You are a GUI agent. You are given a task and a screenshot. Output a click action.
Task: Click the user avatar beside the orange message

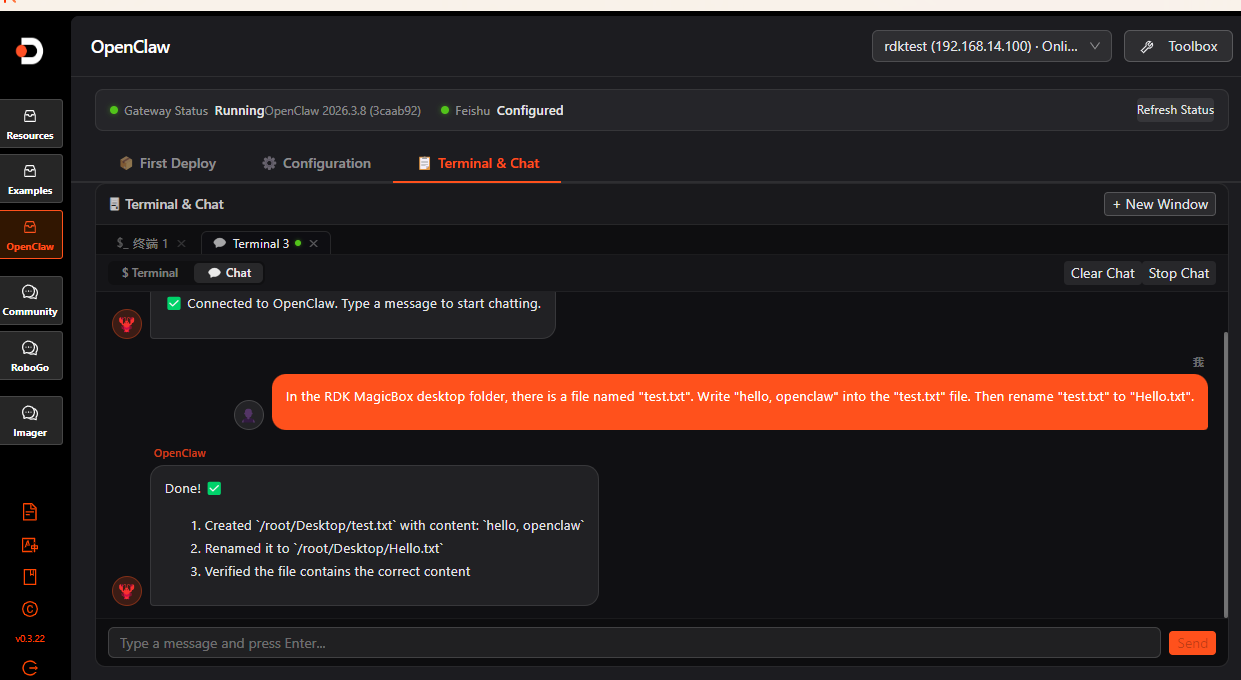click(249, 415)
